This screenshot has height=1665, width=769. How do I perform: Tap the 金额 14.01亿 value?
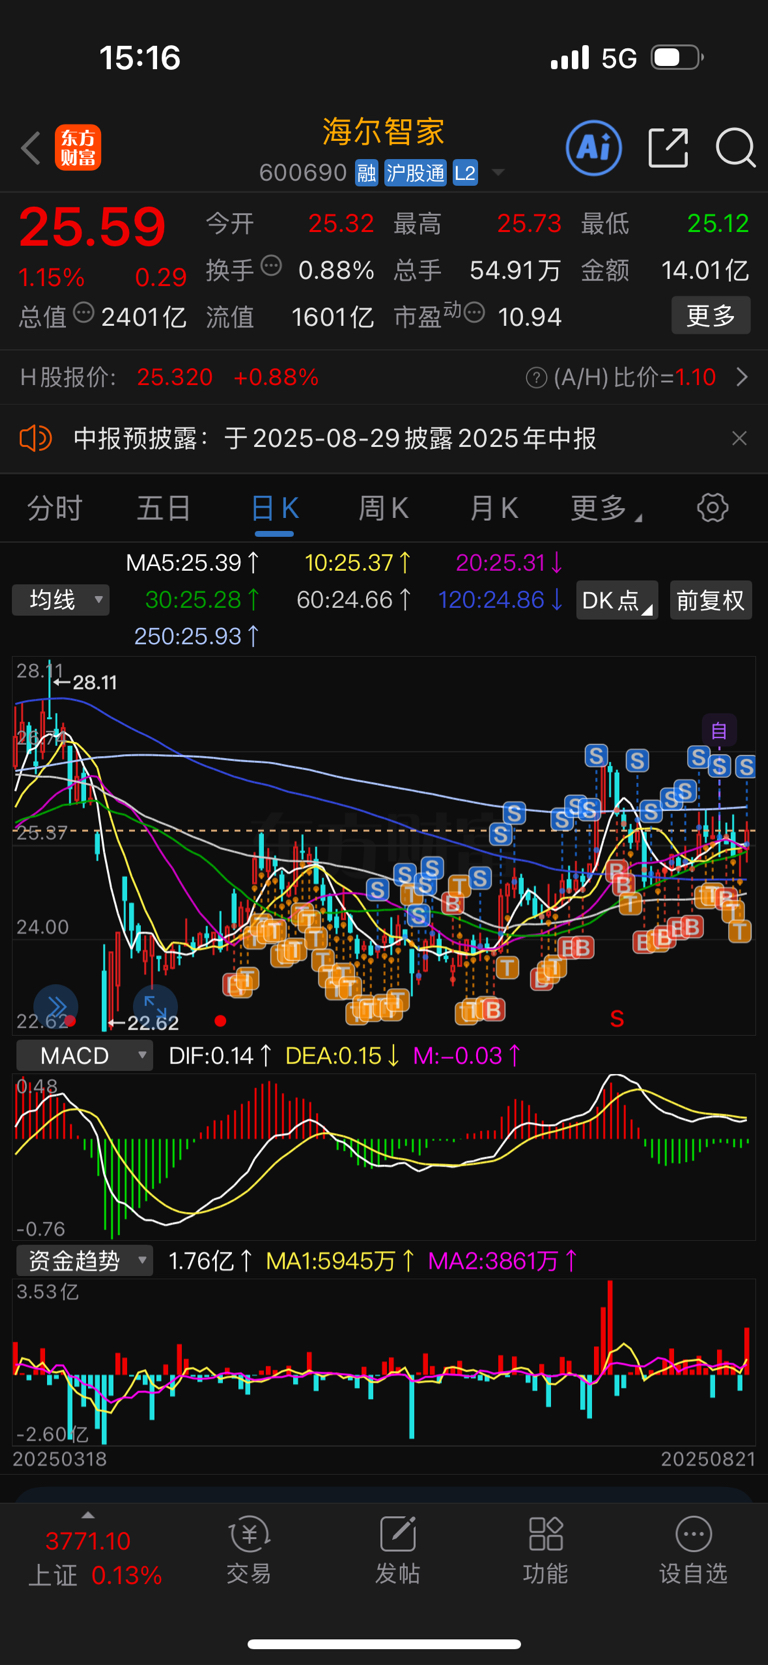coord(705,270)
